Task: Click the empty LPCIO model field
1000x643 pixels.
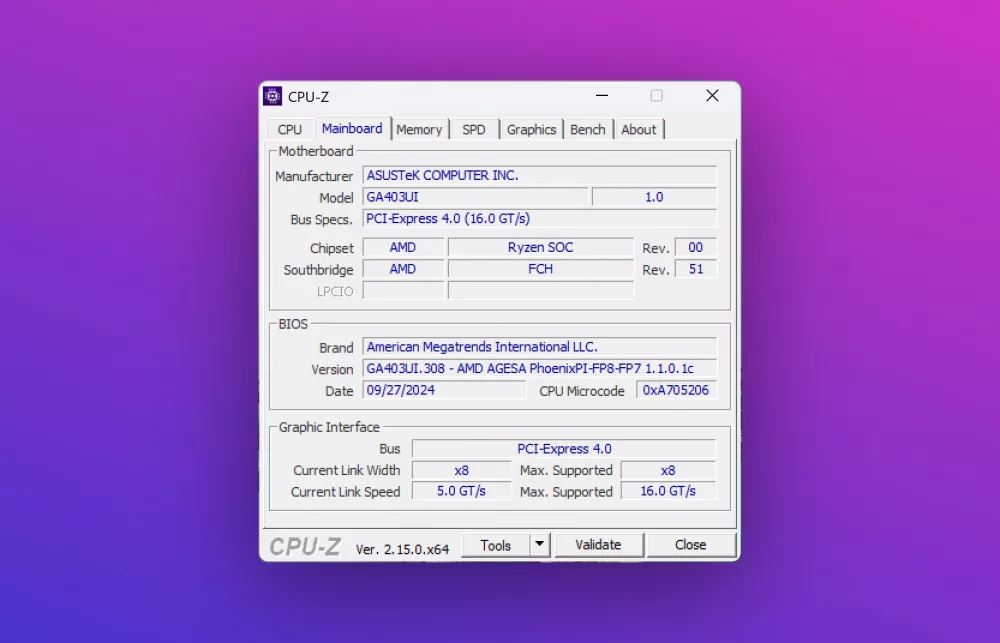Action: (x=541, y=291)
